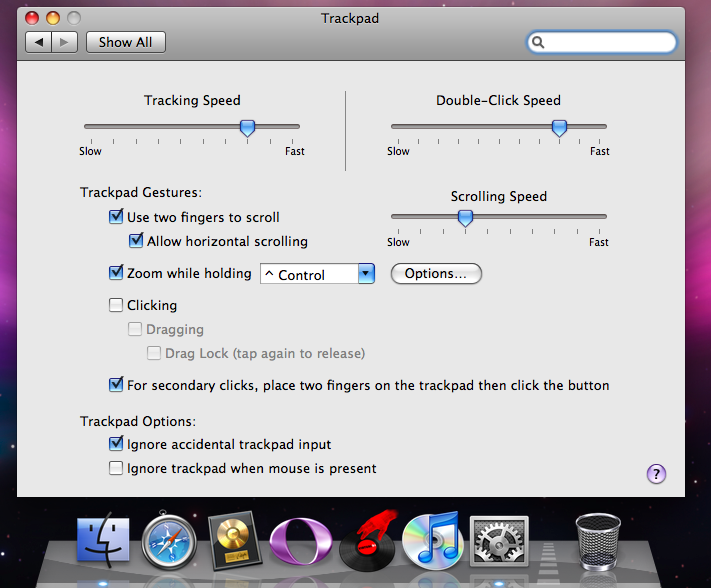
Task: Open the zoom Options… button
Action: [x=436, y=274]
